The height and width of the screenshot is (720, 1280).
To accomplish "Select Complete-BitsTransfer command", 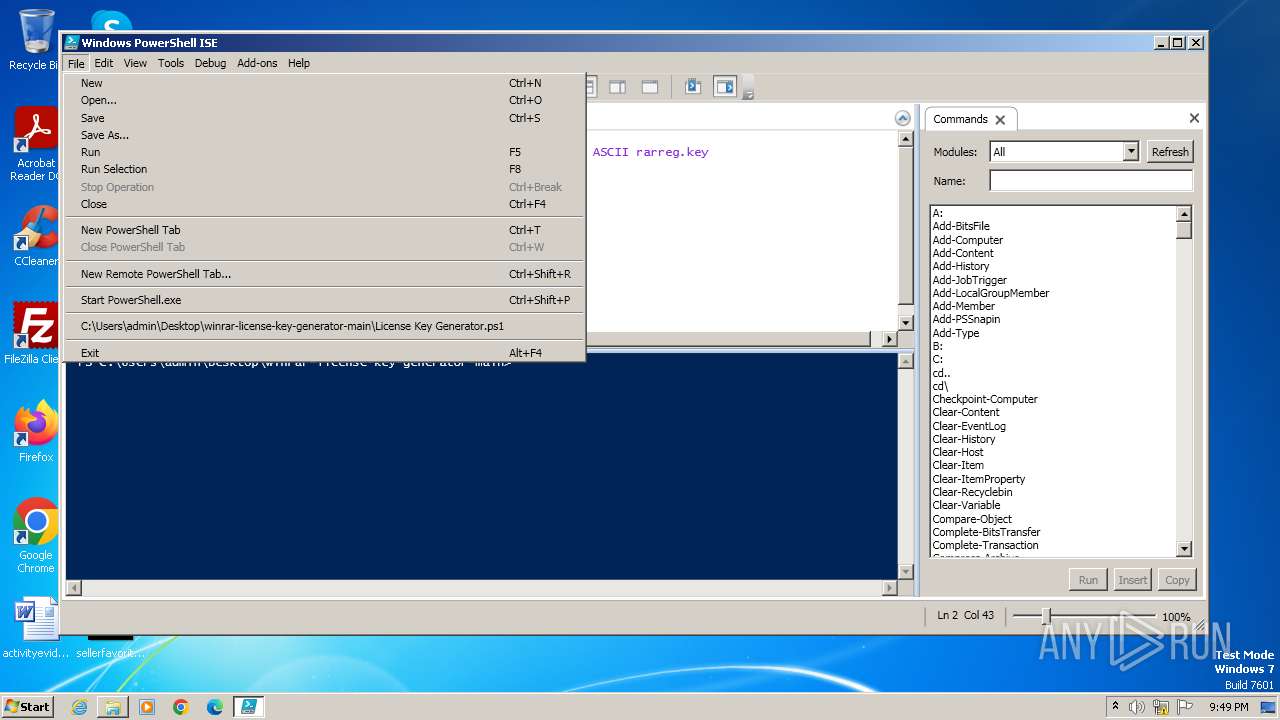I will pyautogui.click(x=986, y=532).
